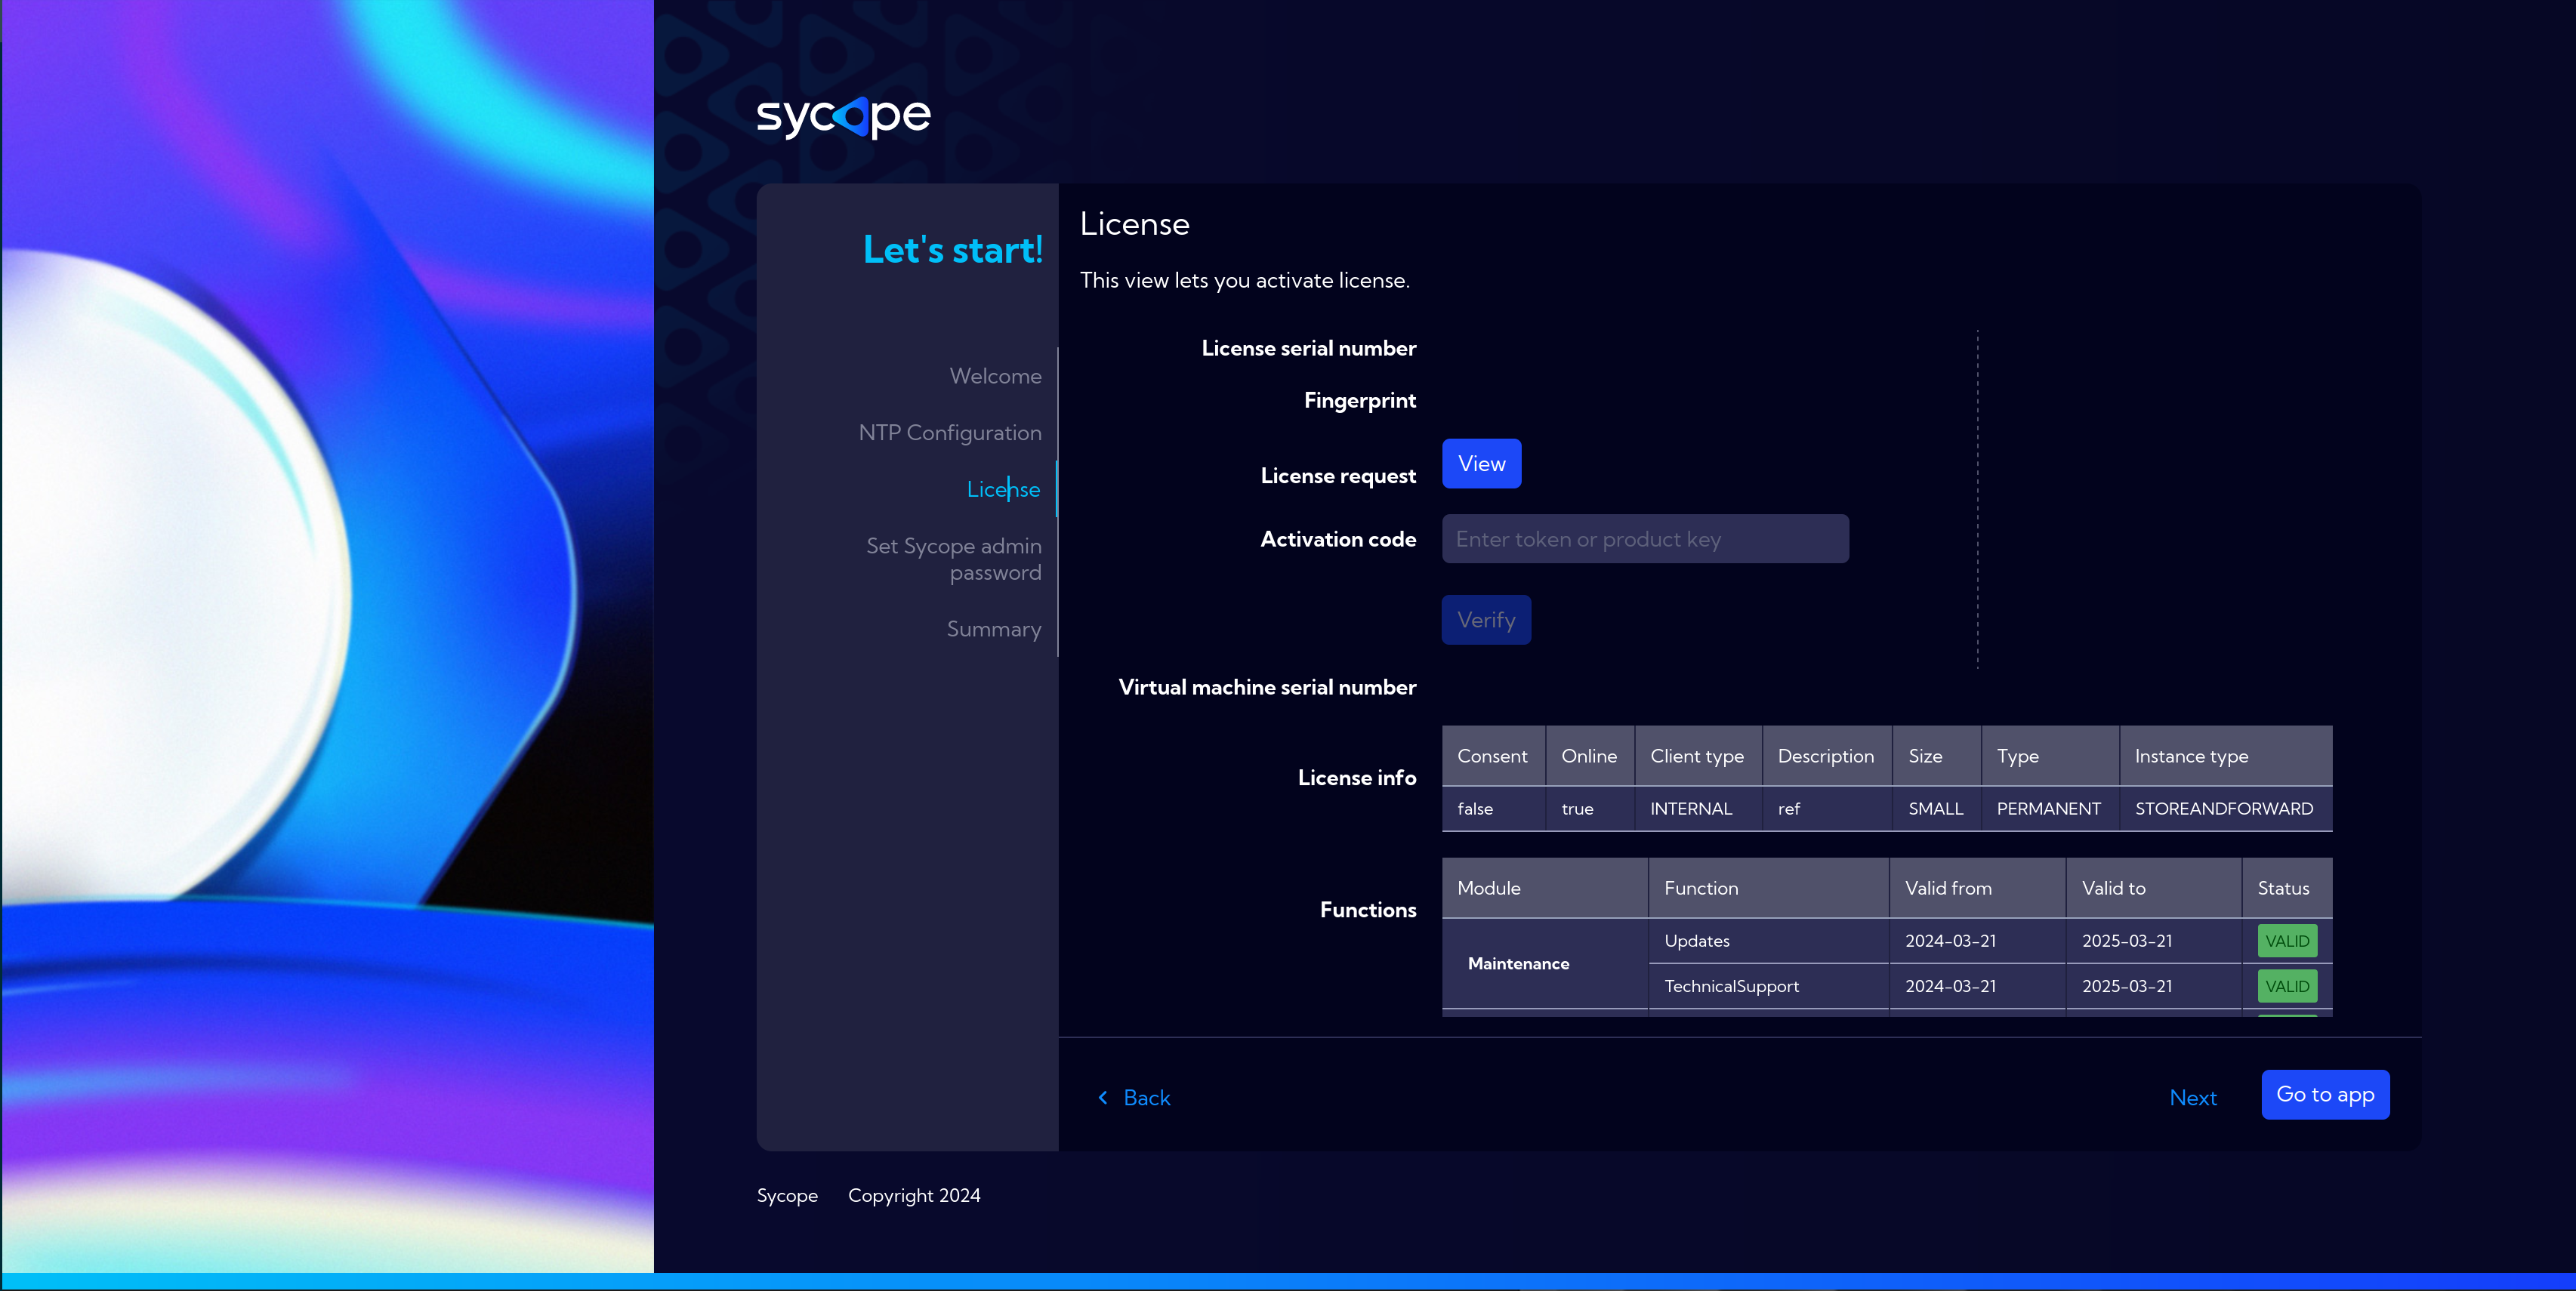The image size is (2576, 1291).
Task: Click the SMALL size cell
Action: pos(1936,808)
